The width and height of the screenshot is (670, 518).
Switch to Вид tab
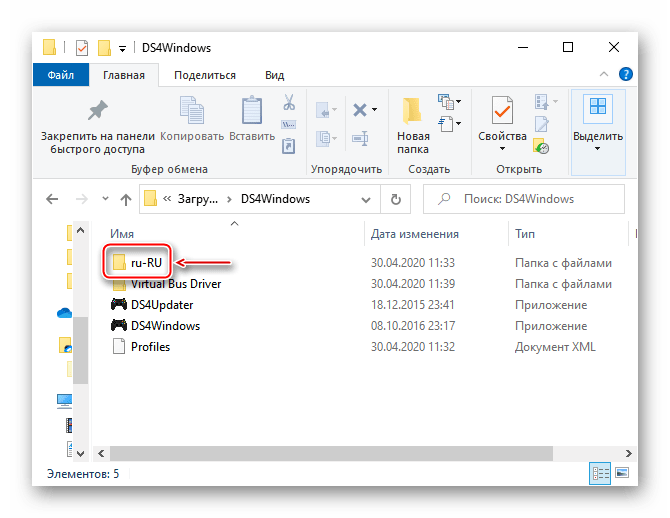(x=274, y=75)
